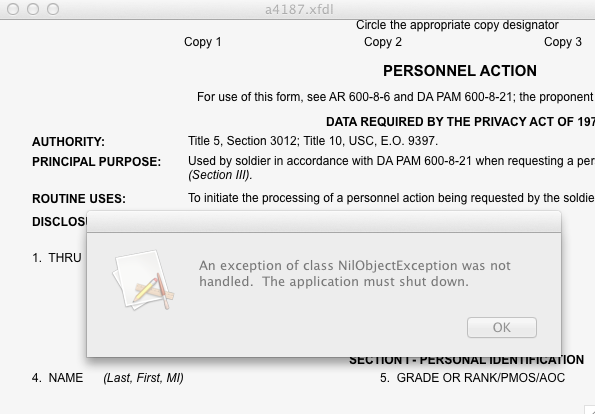Click the exception dialog's title bar
595x414 pixels.
[x=324, y=222]
